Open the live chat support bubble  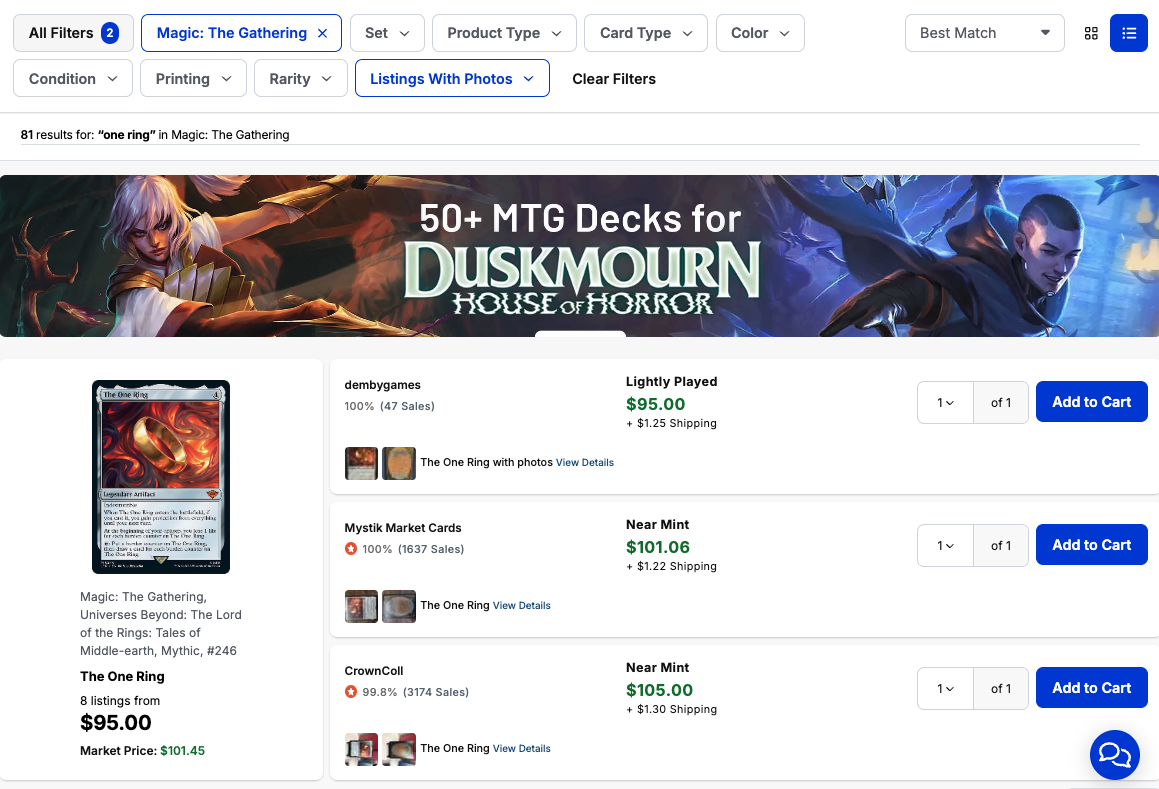pyautogui.click(x=1114, y=755)
